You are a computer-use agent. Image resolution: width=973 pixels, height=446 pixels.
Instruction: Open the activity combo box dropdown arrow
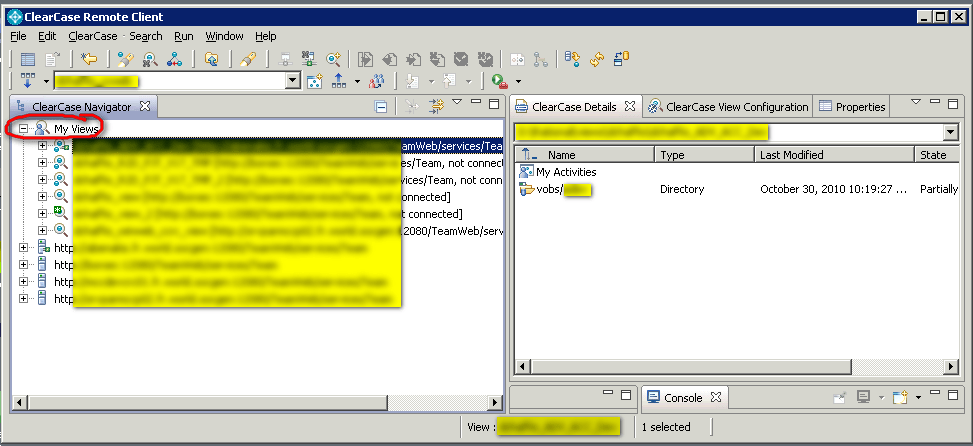point(294,81)
